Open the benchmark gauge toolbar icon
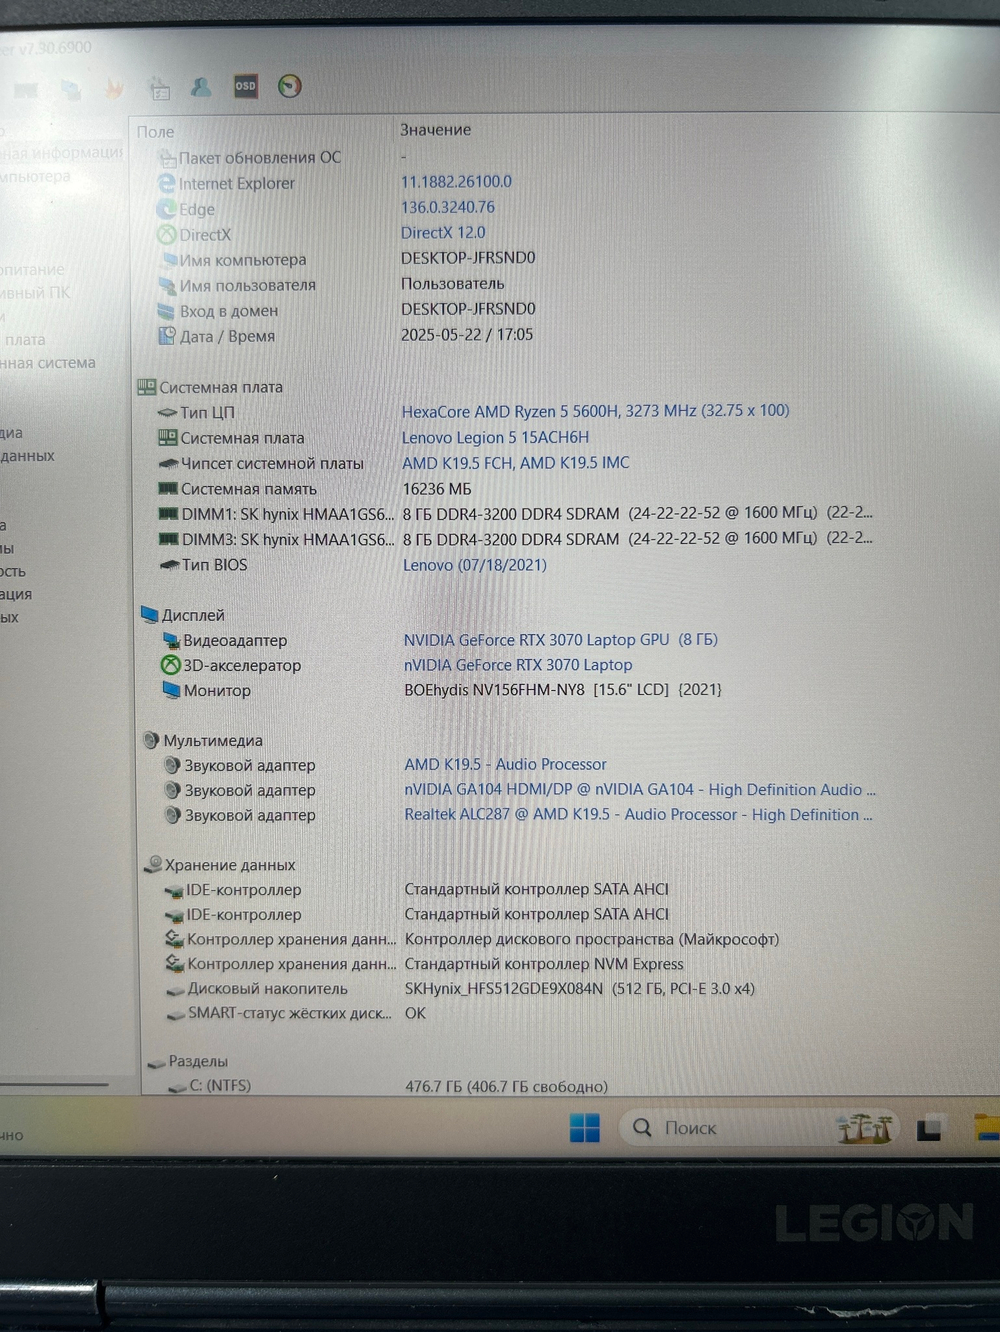Viewport: 1000px width, 1332px height. 289,87
